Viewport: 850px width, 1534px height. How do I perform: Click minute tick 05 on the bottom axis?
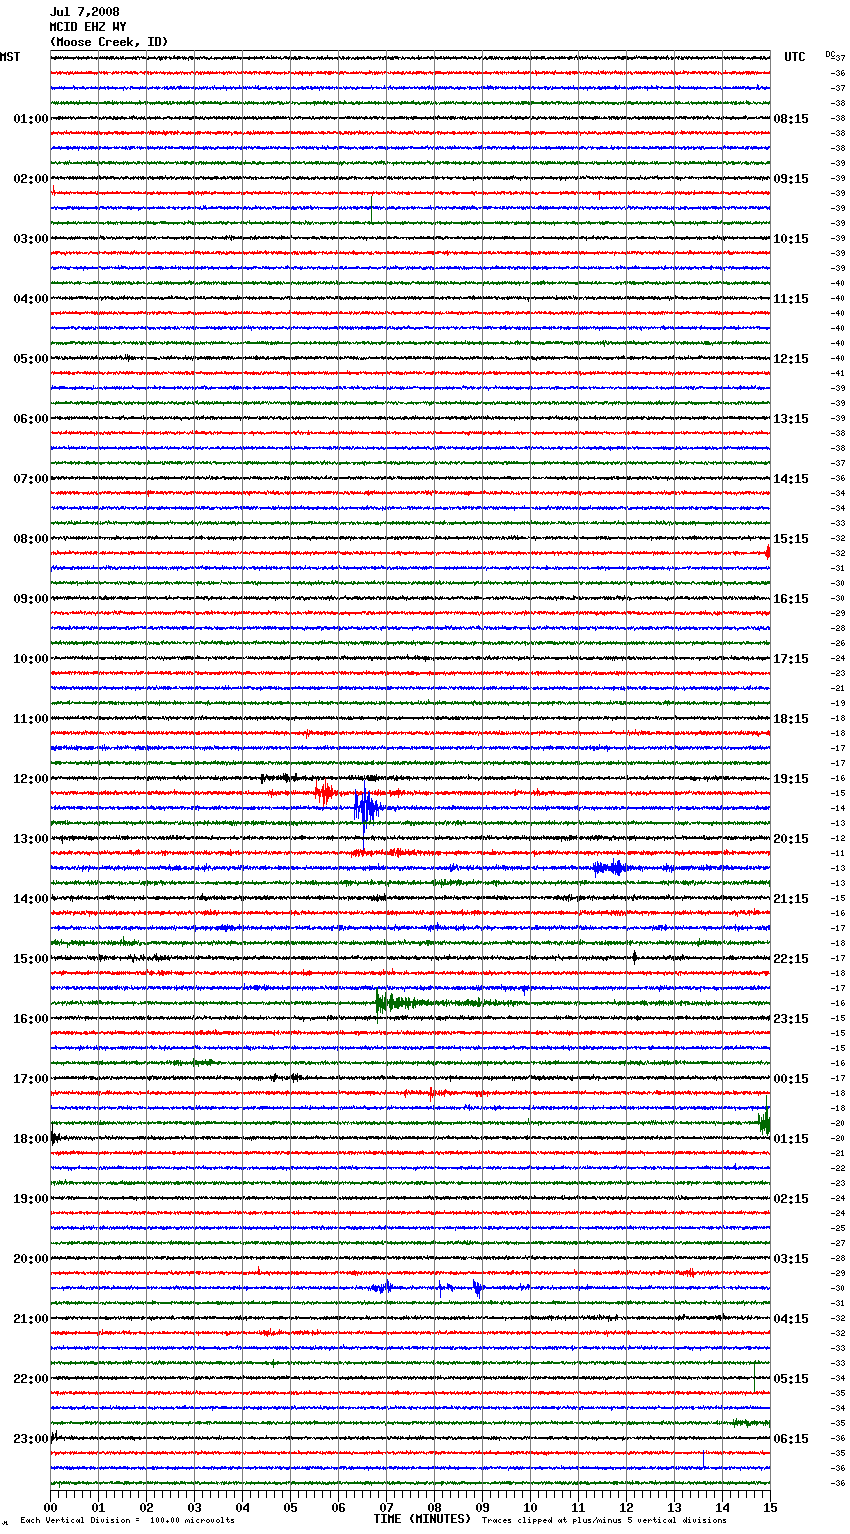[x=290, y=1507]
